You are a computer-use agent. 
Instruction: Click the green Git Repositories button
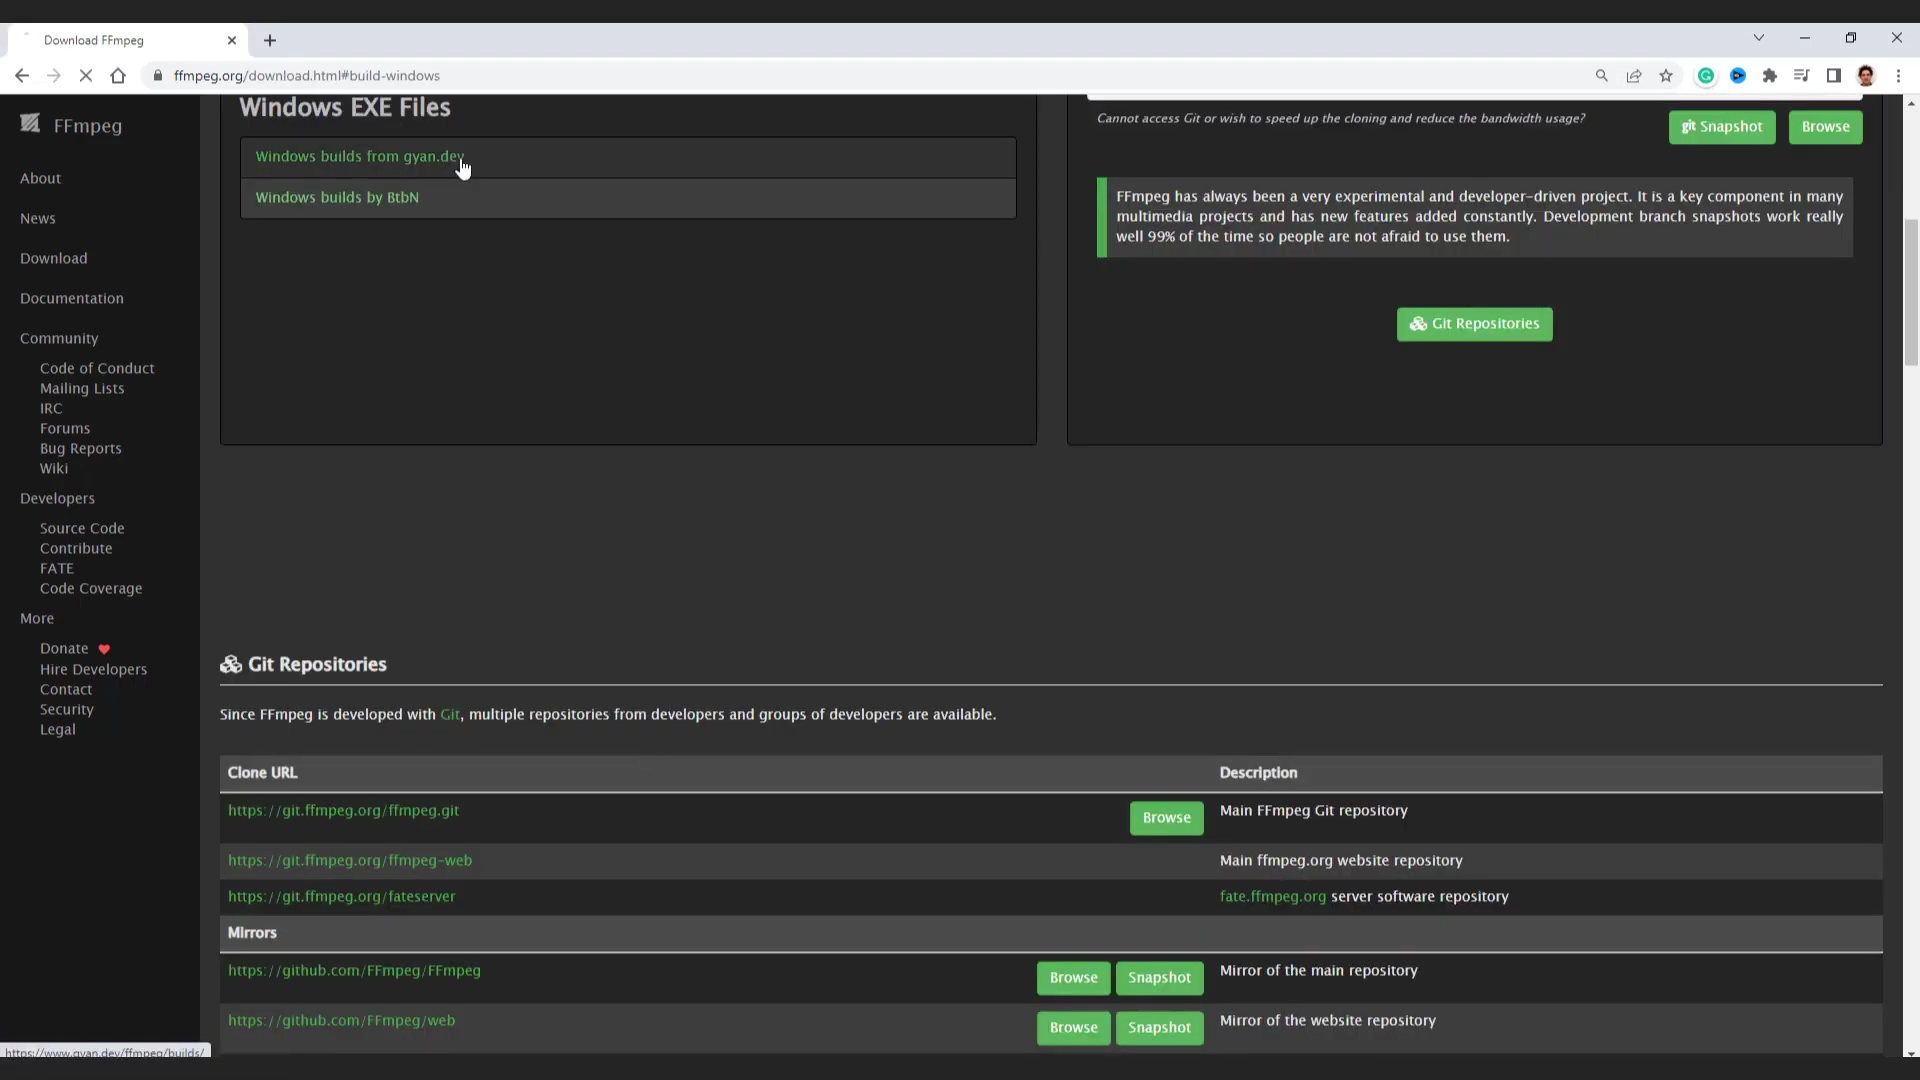pyautogui.click(x=1474, y=324)
